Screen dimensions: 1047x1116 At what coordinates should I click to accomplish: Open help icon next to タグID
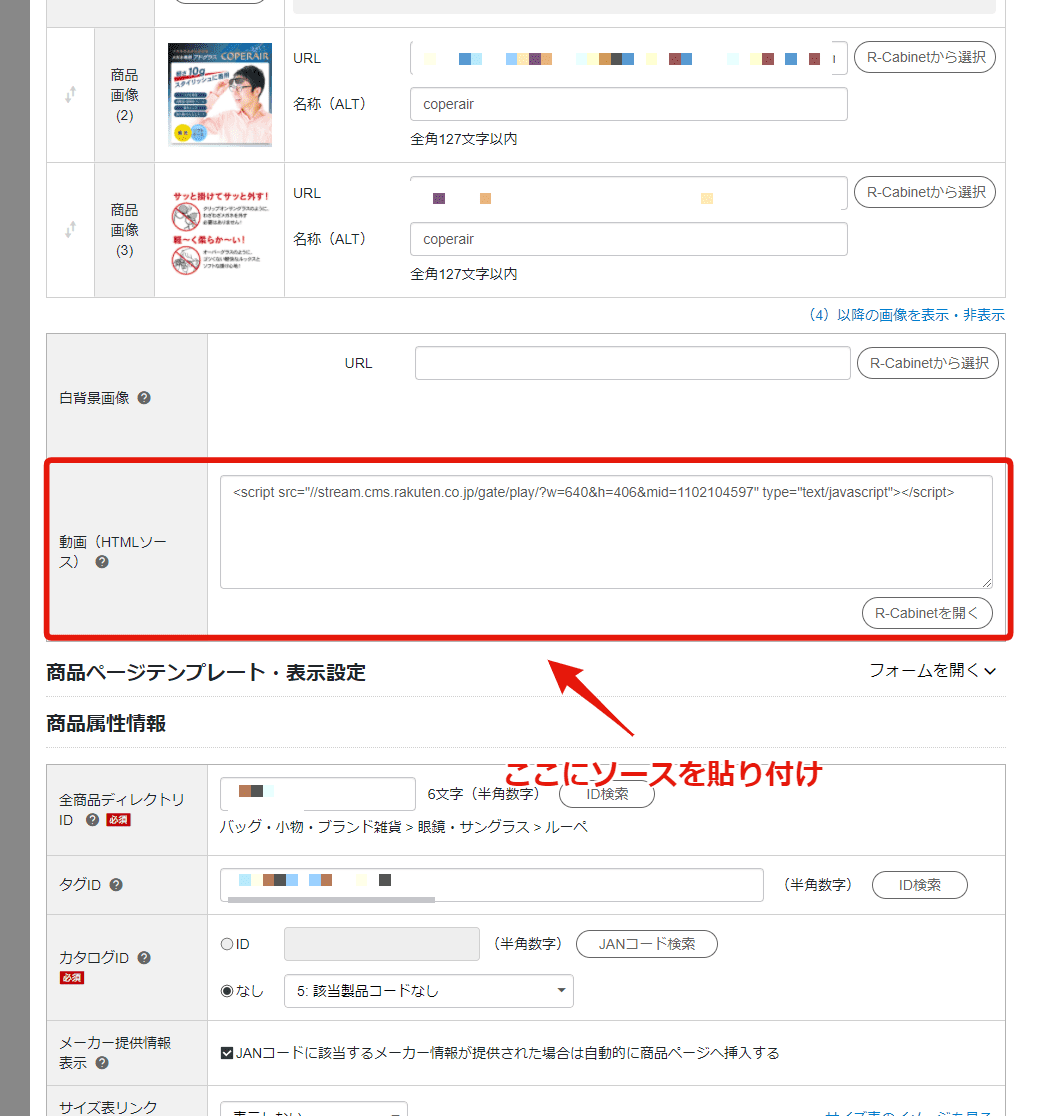click(x=116, y=885)
